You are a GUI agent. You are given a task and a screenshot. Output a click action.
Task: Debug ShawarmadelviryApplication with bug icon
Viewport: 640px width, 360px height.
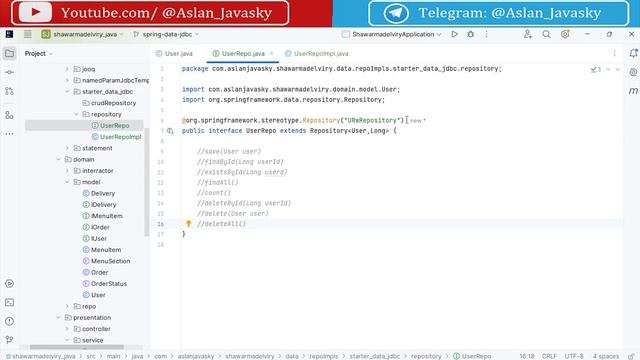(x=471, y=34)
